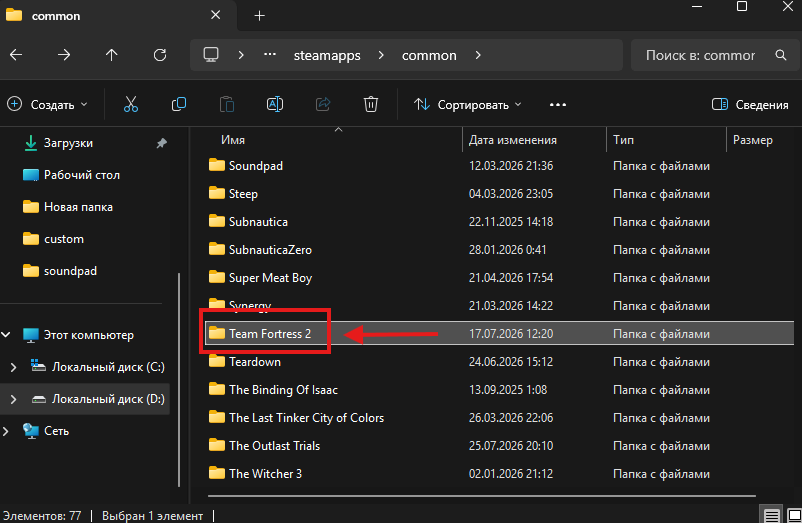This screenshot has height=523, width=802.
Task: Click the chevron after common
Action: pyautogui.click(x=478, y=55)
